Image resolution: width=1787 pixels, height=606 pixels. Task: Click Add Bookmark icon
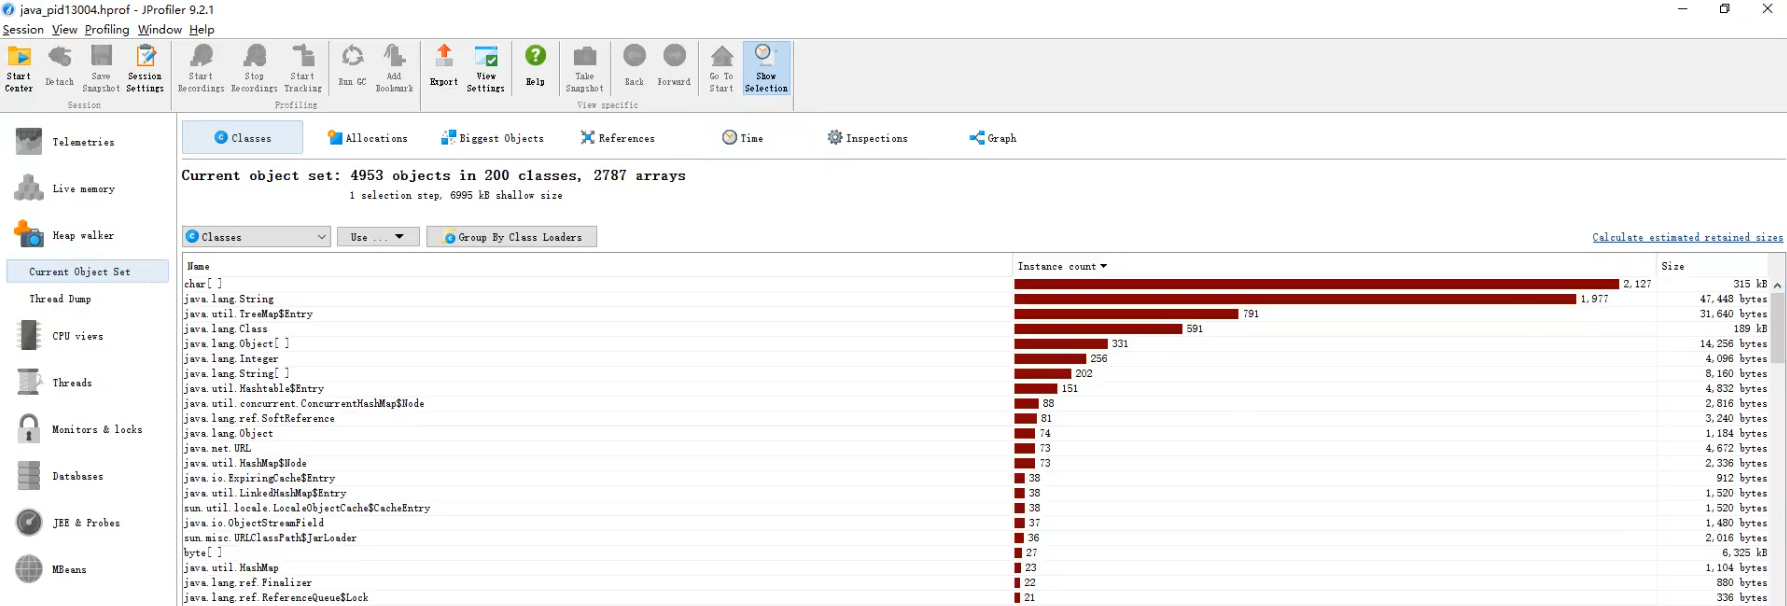(394, 68)
